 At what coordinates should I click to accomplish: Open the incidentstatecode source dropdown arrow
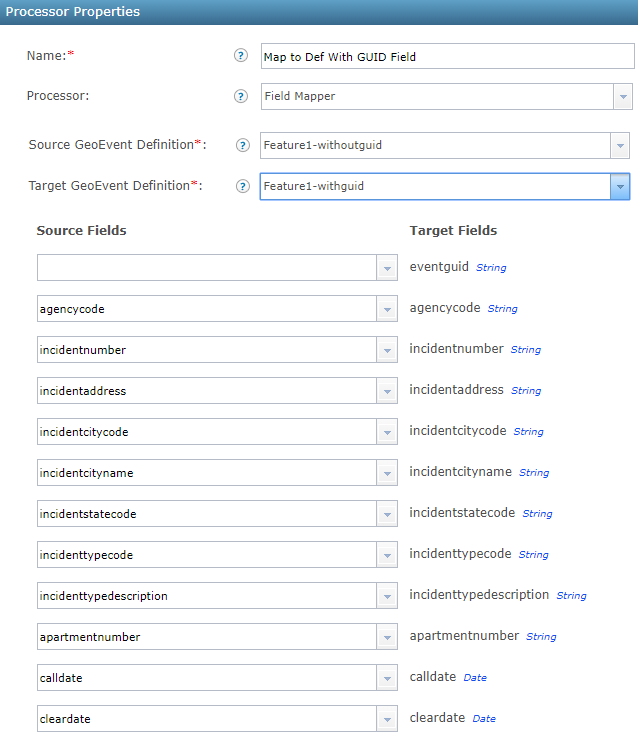coord(387,514)
